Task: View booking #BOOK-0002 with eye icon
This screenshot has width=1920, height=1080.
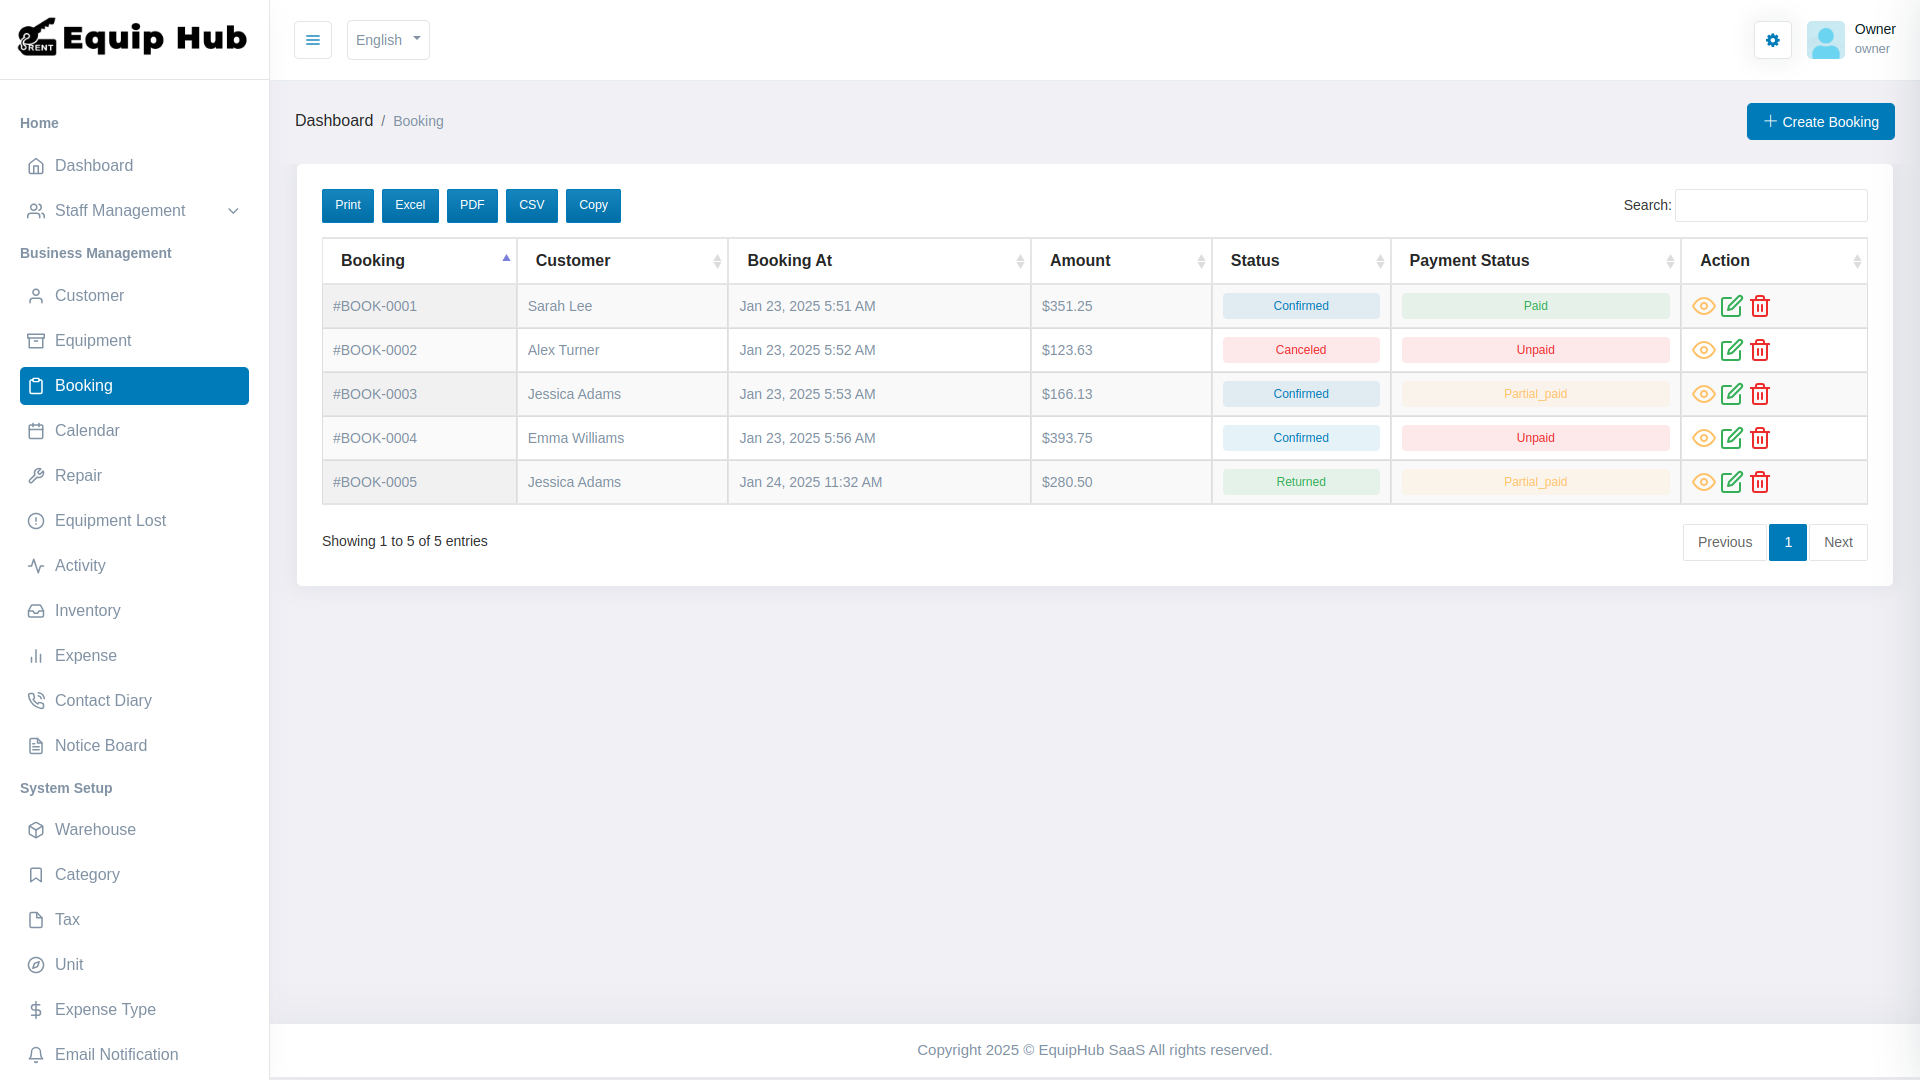Action: tap(1704, 350)
